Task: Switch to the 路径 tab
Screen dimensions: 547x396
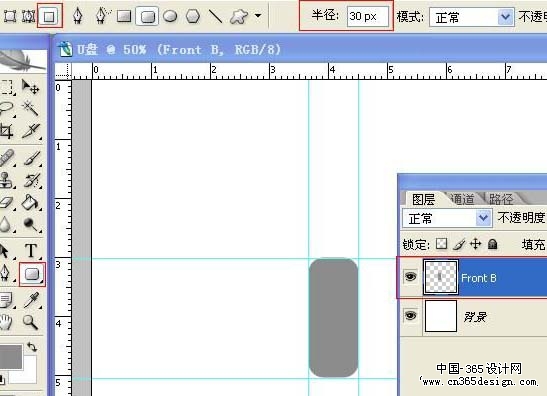Action: 501,199
